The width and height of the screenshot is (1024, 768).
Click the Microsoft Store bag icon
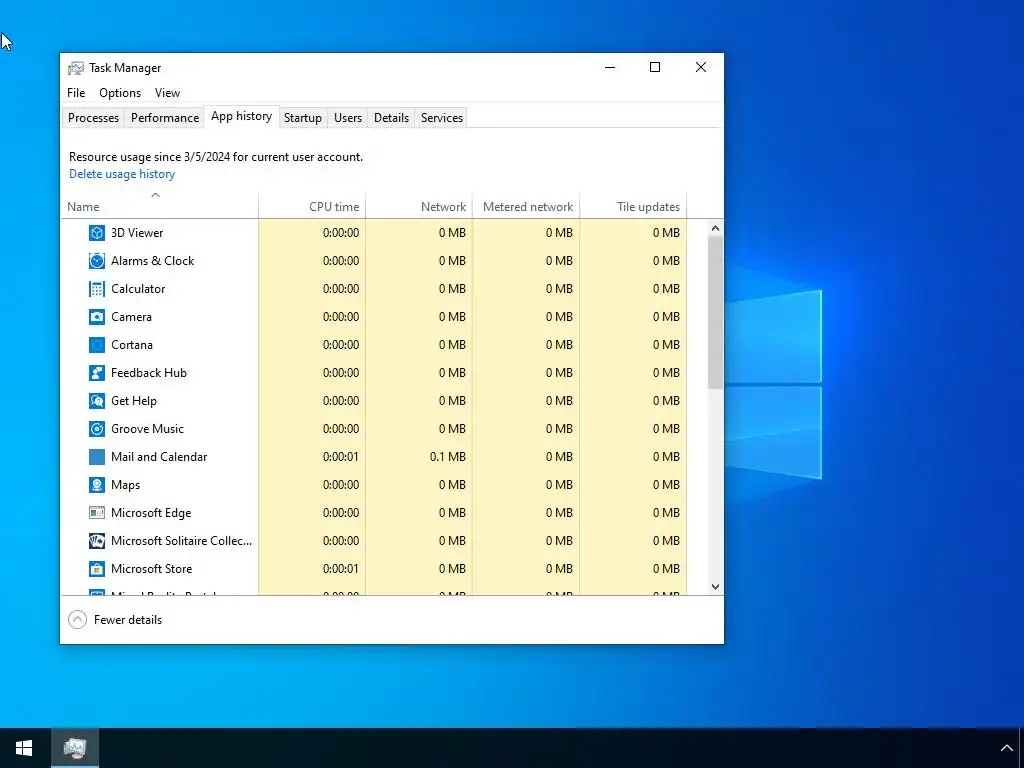tap(97, 569)
